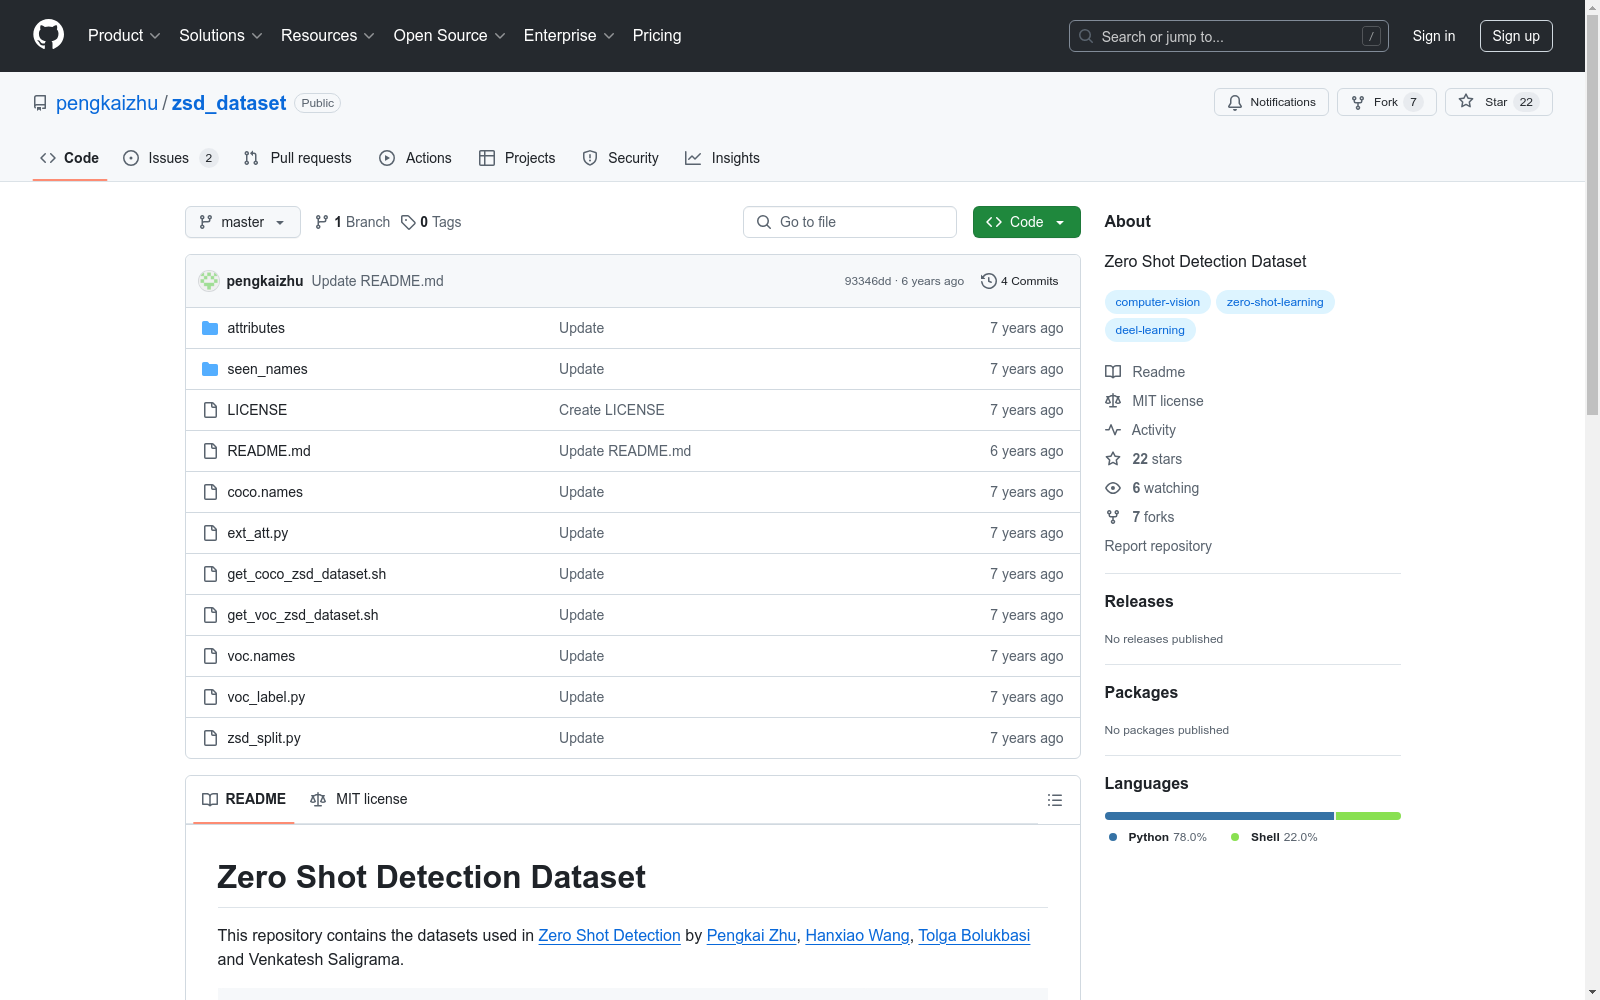Click the Go to file field
The image size is (1600, 1000).
[850, 222]
